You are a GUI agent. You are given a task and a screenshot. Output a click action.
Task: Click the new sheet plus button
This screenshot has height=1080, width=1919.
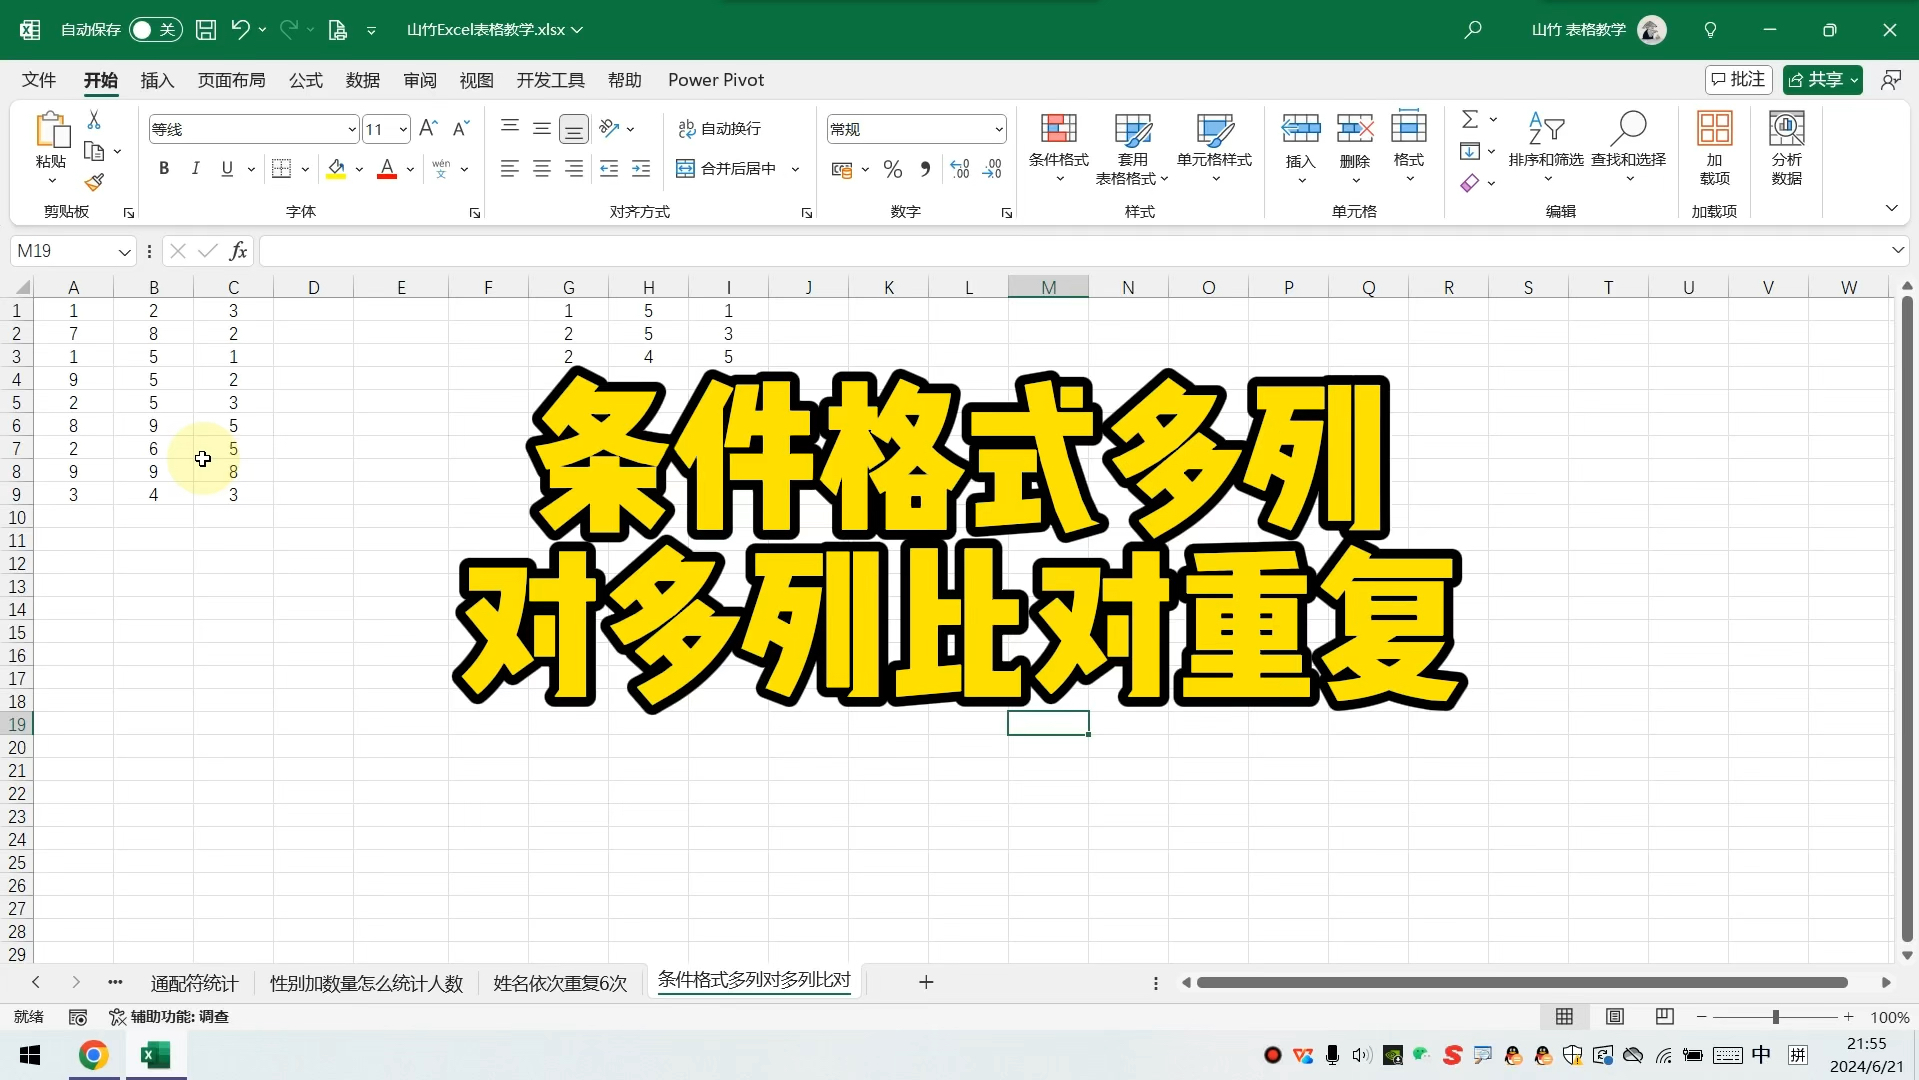pyautogui.click(x=926, y=983)
